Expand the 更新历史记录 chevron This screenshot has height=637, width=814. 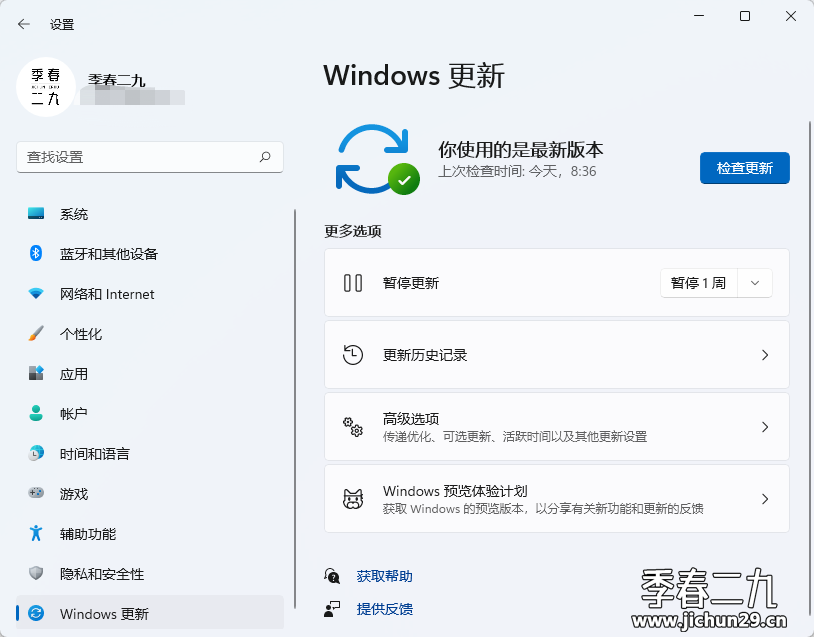pos(765,355)
